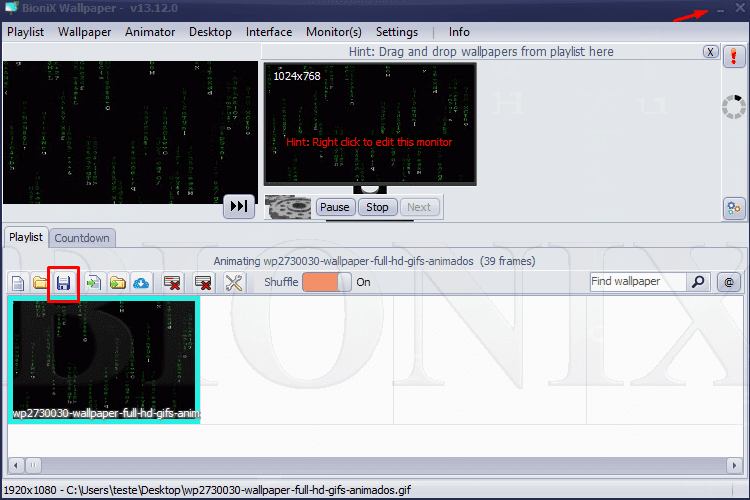Minimize the BioniX Wallpaper window
The width and height of the screenshot is (750, 500).
(720, 10)
